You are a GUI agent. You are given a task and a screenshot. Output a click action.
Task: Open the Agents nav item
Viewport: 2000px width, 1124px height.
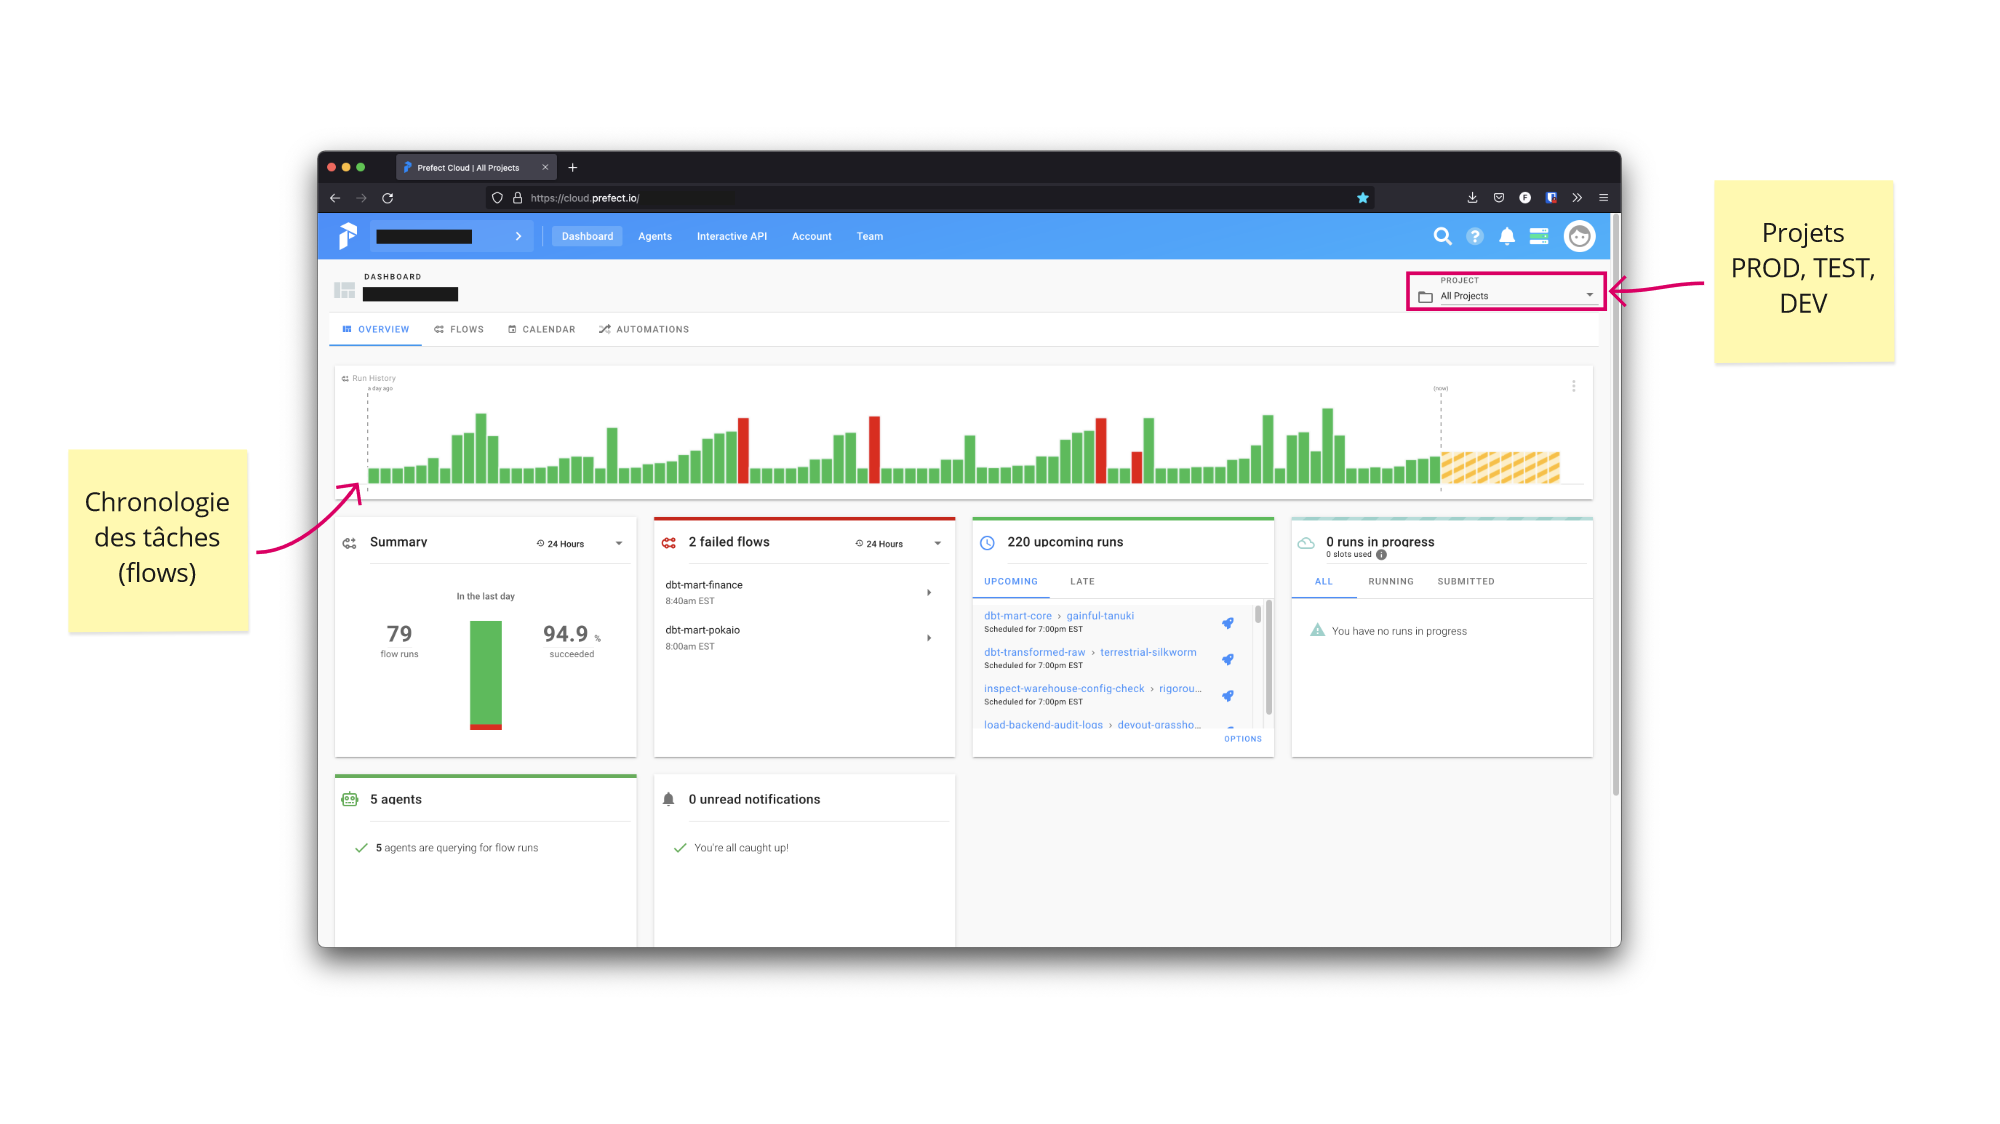coord(655,236)
